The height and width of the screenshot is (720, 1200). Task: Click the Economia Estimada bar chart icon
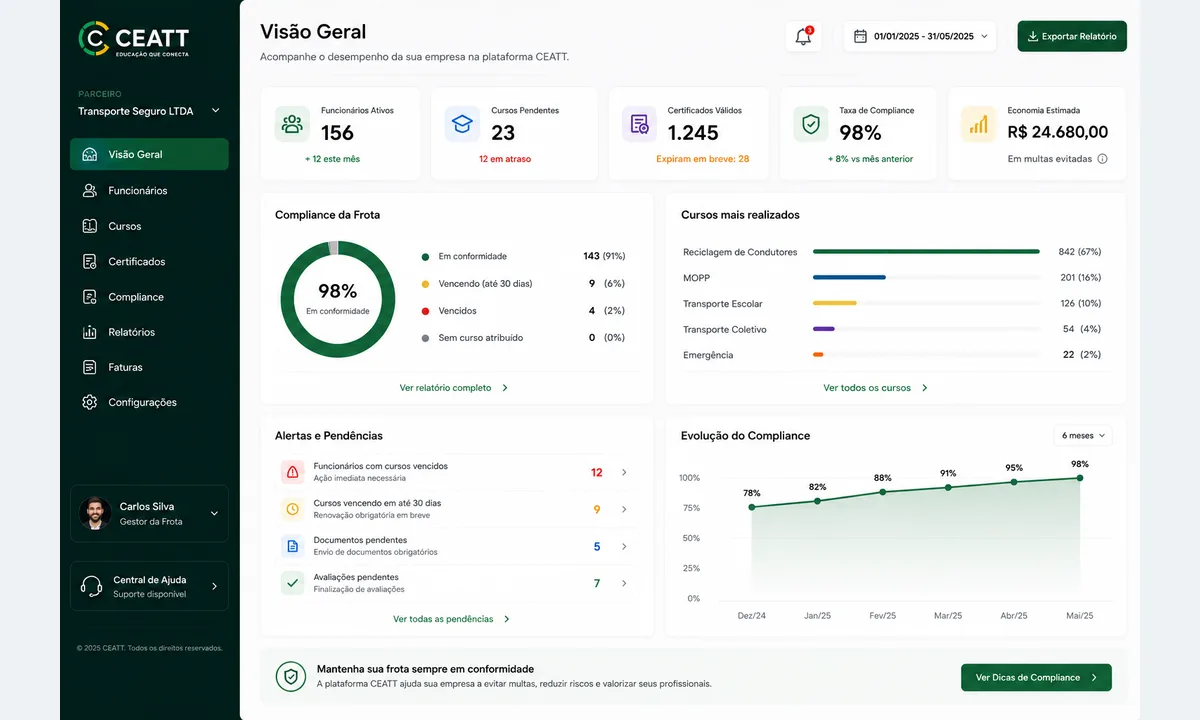click(978, 124)
